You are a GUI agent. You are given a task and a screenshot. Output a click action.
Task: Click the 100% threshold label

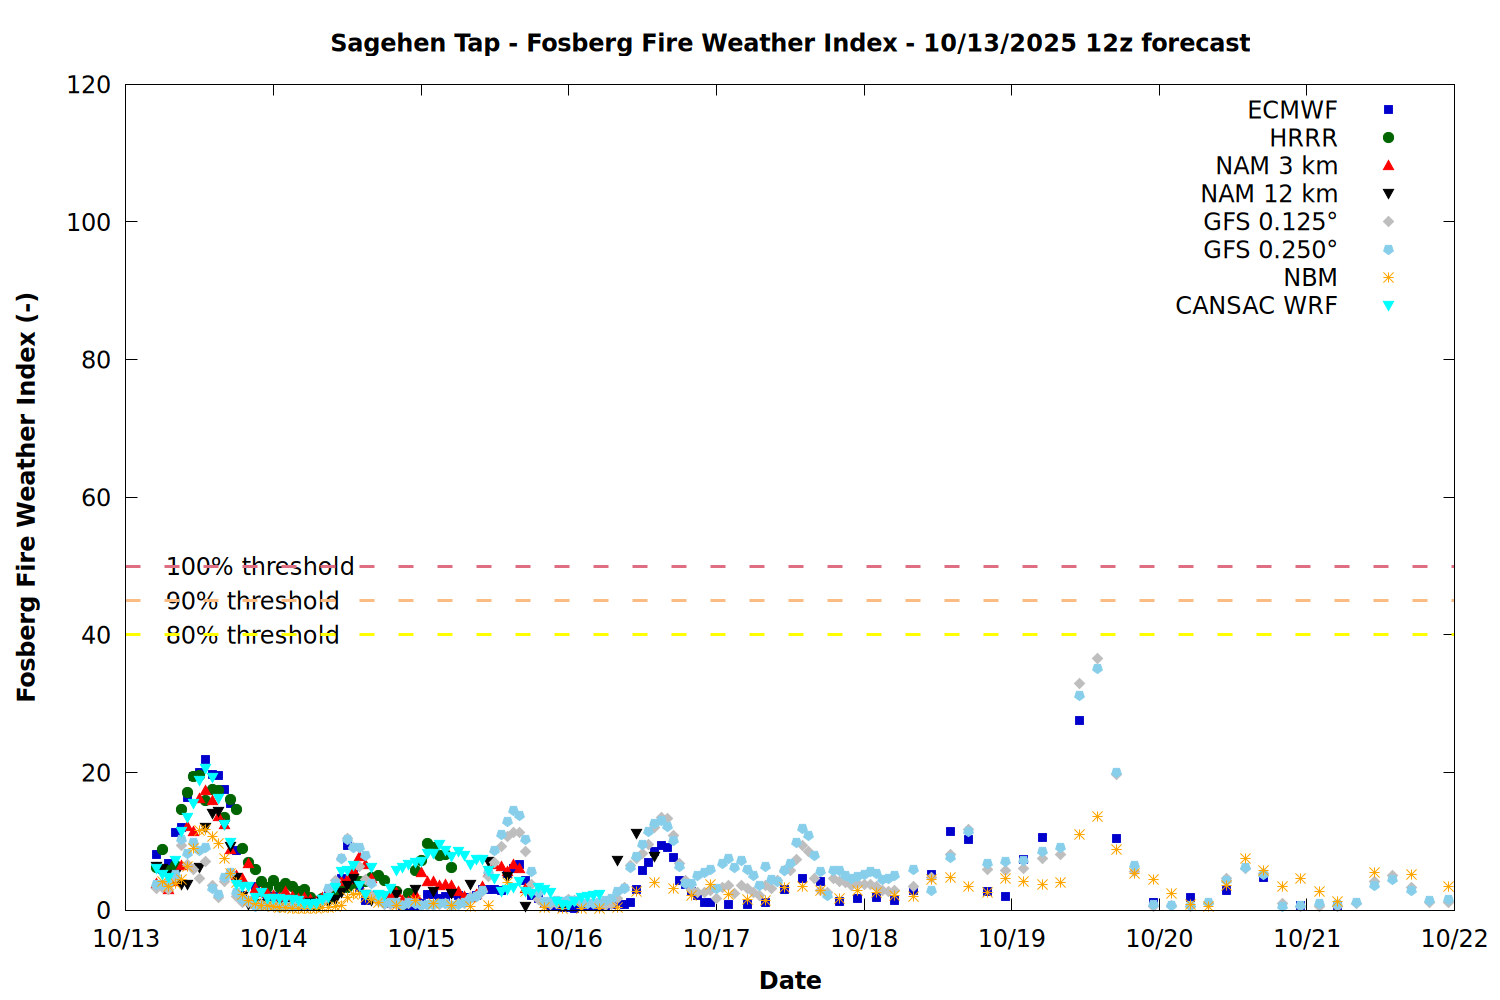coord(260,567)
